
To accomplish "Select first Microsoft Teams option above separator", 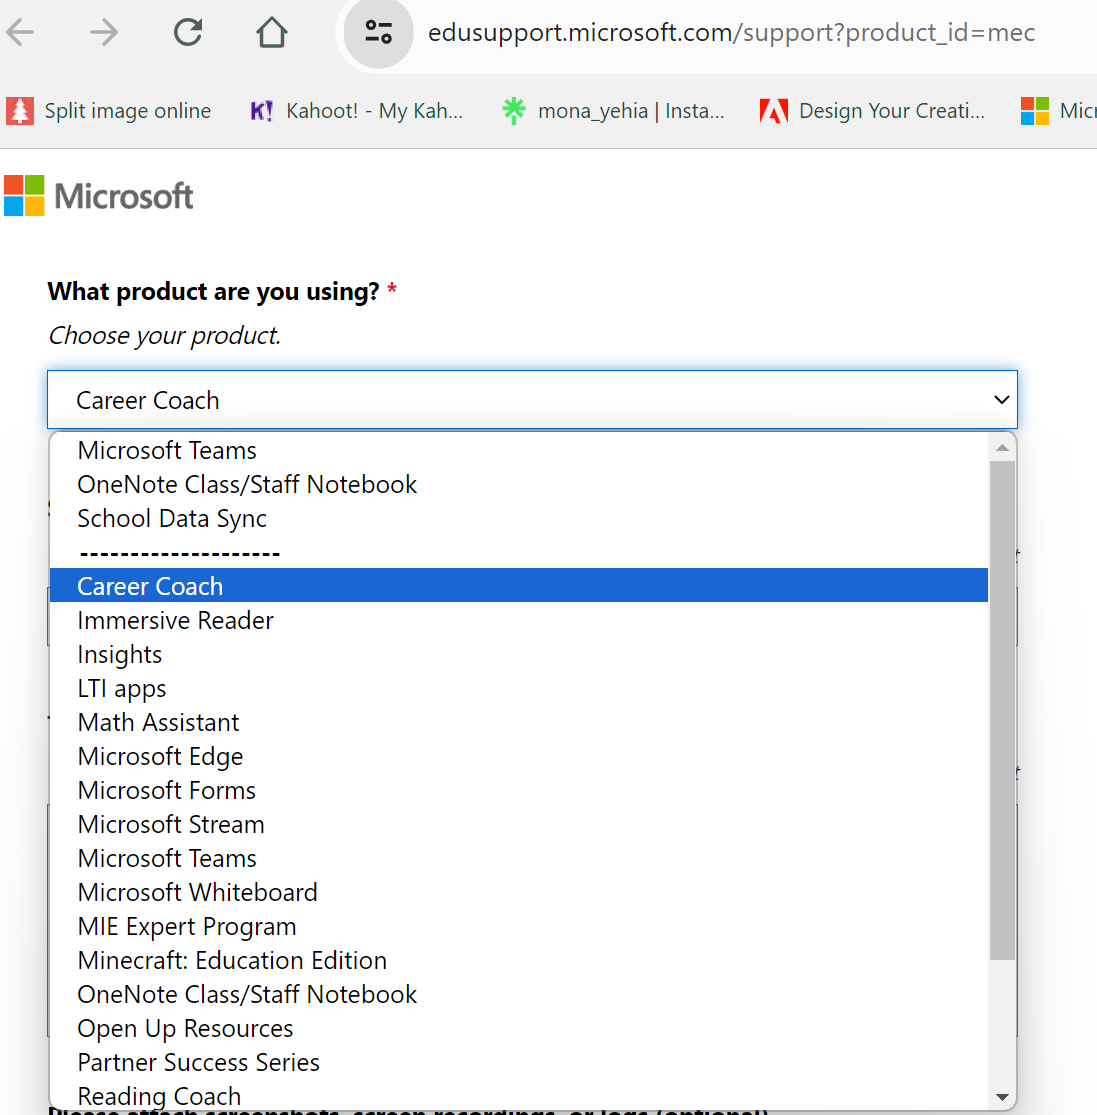I will click(519, 450).
